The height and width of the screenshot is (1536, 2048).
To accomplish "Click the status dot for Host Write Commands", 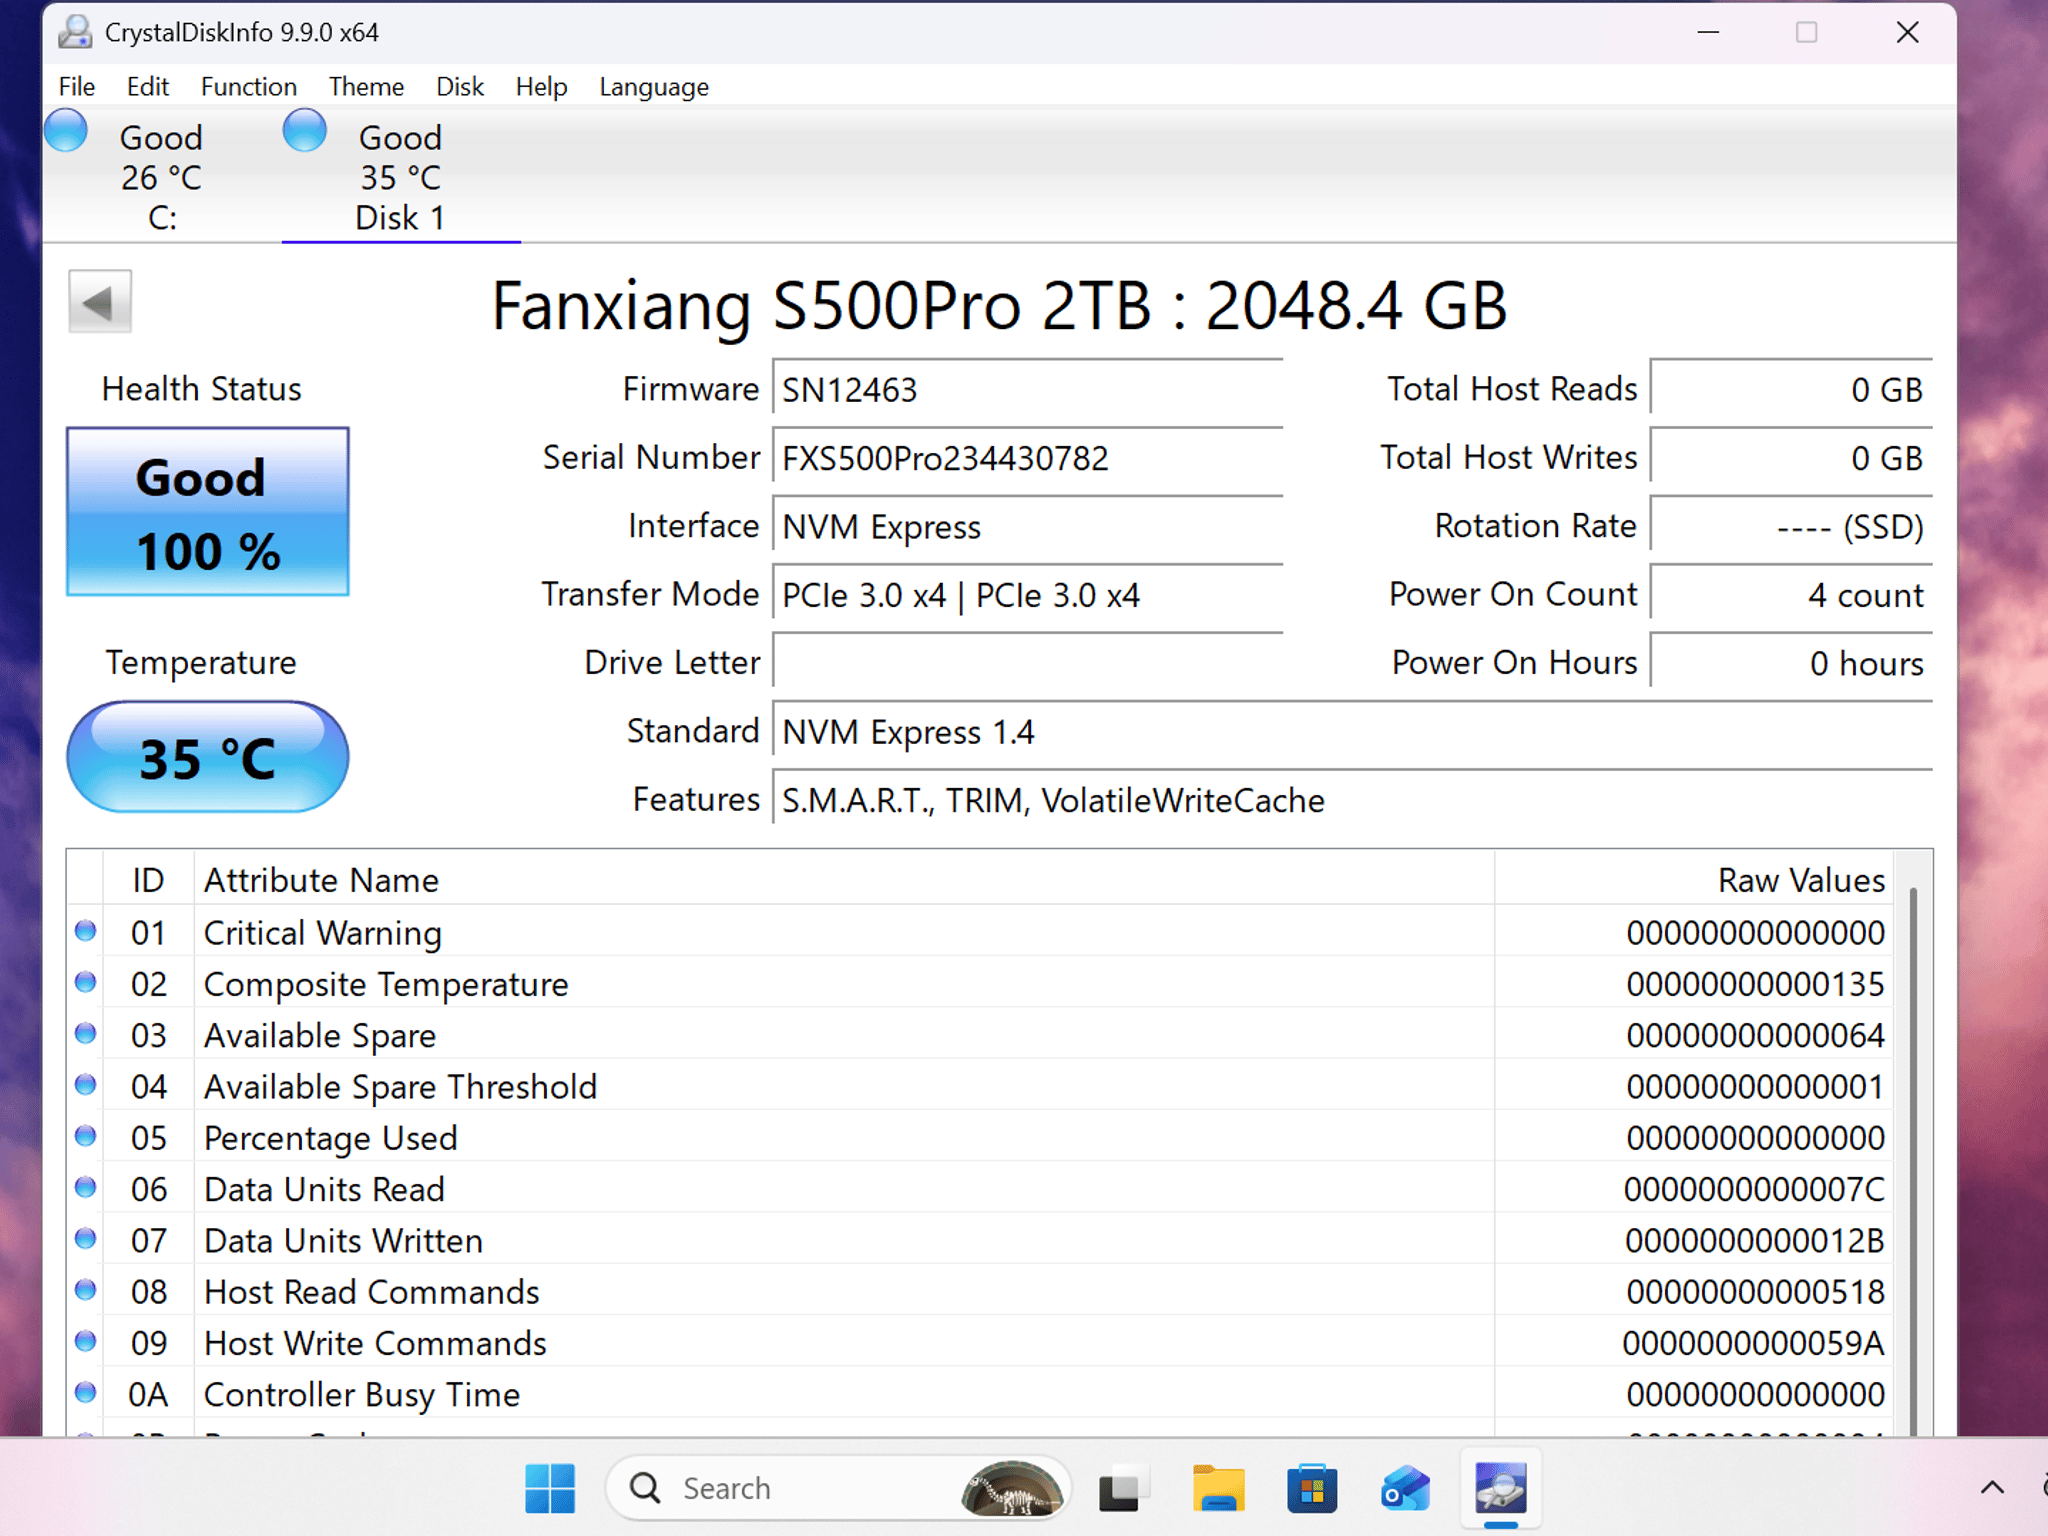I will pos(86,1341).
